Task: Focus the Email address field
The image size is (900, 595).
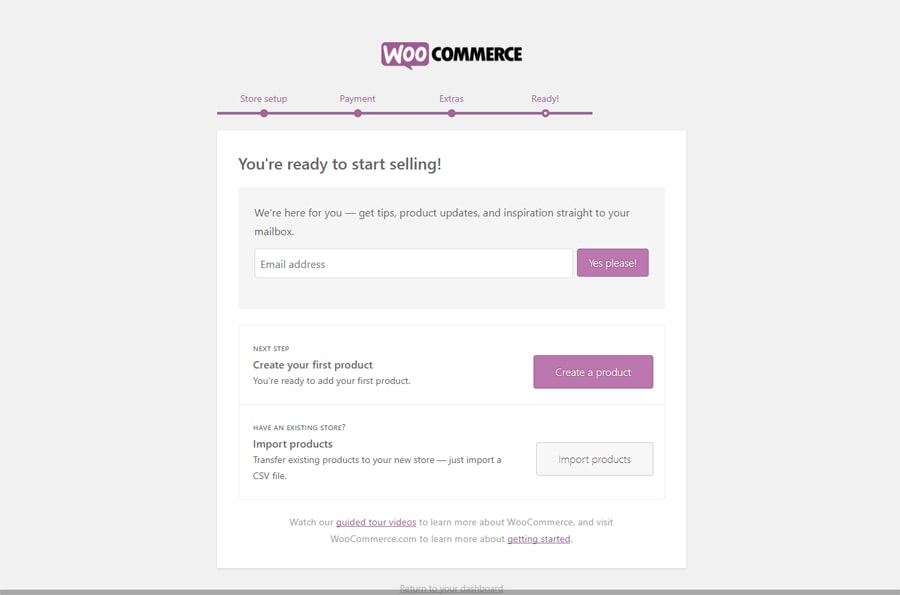Action: [413, 263]
